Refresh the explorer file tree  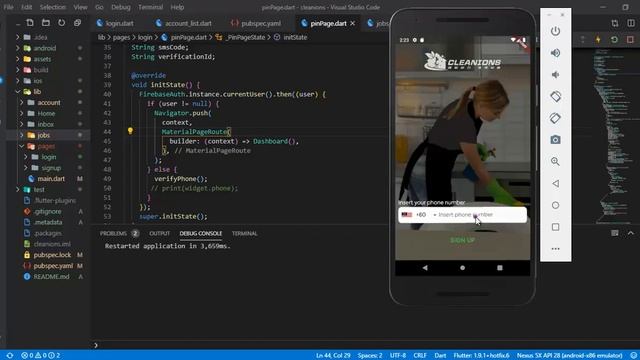pos(61,23)
